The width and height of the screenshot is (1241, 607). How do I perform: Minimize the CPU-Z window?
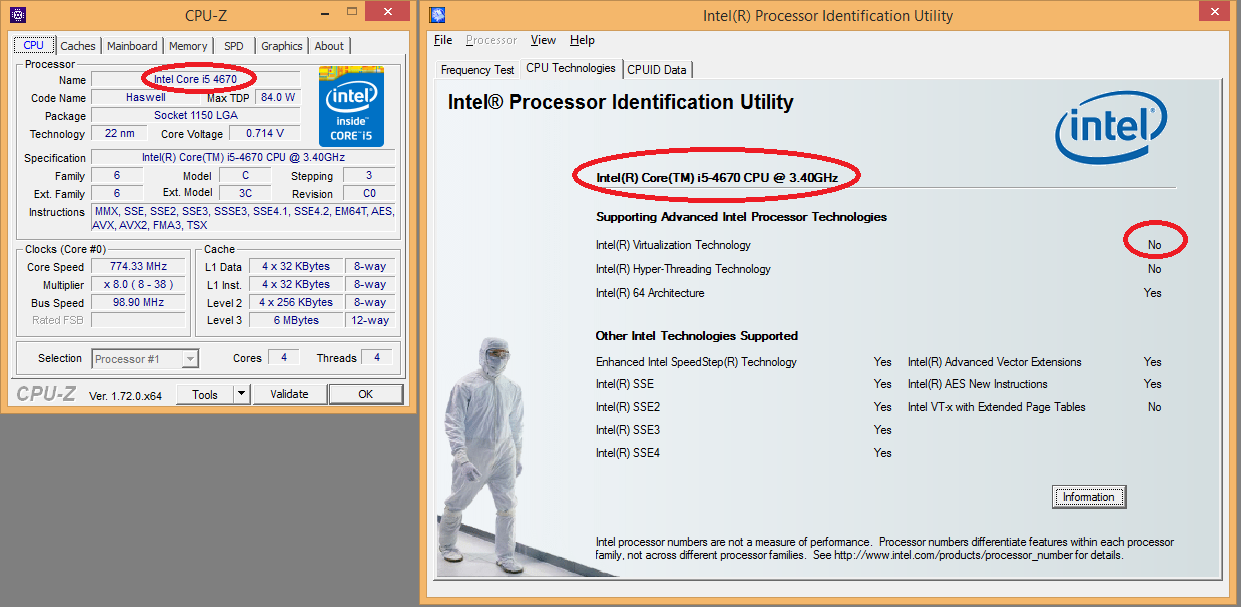pos(325,13)
